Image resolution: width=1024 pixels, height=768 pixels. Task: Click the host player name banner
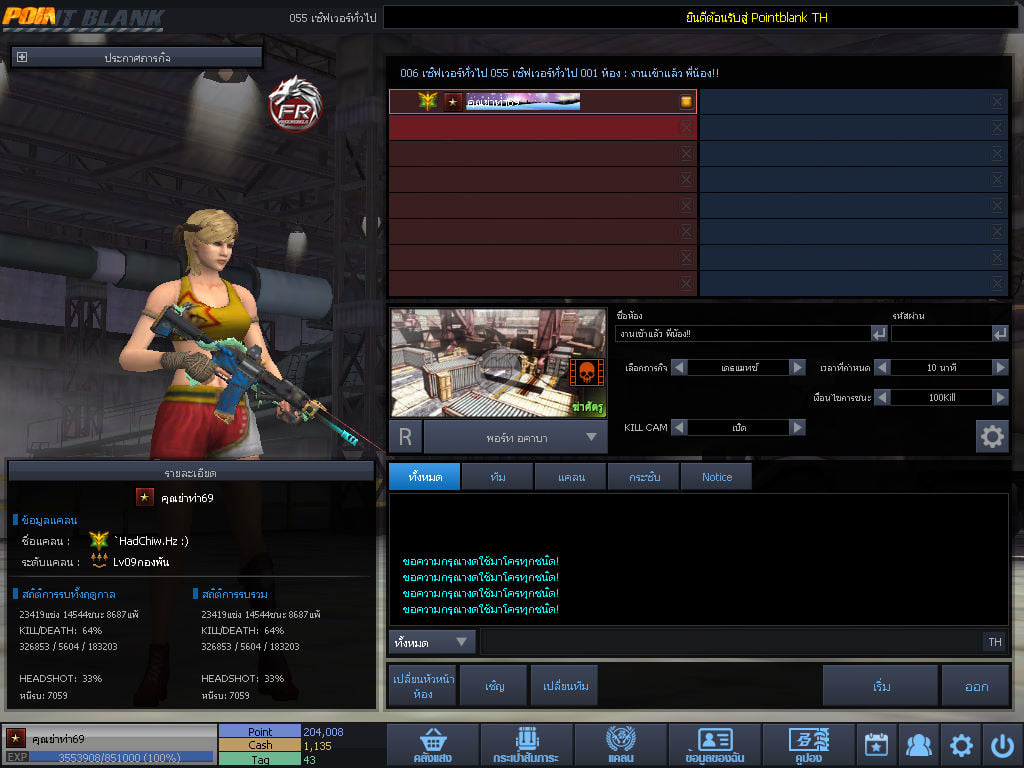pyautogui.click(x=522, y=101)
